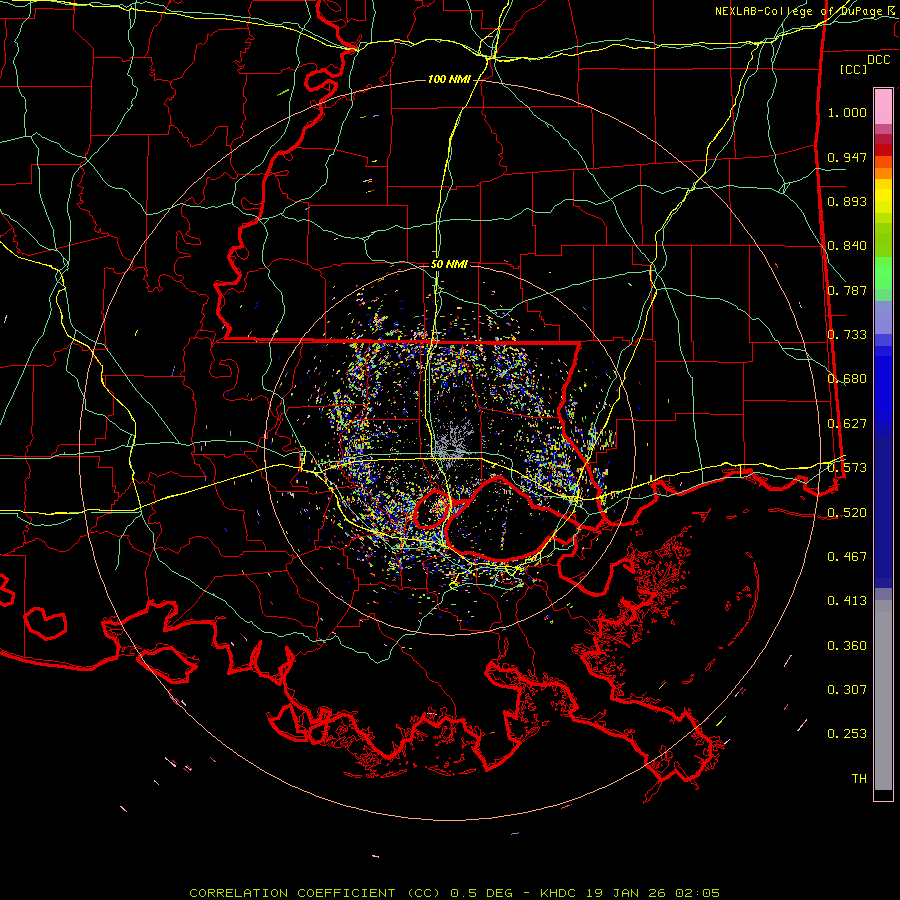The image size is (900, 900).
Task: Select the 0.627 scale value
Action: point(847,424)
